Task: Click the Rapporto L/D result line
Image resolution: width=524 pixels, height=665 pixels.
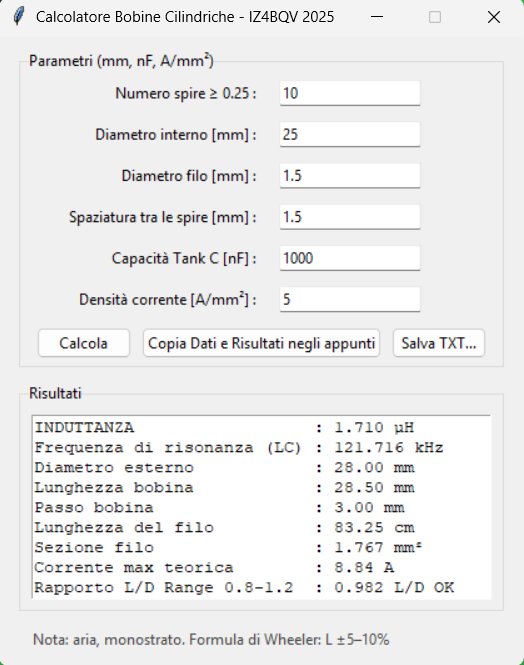Action: click(x=244, y=587)
